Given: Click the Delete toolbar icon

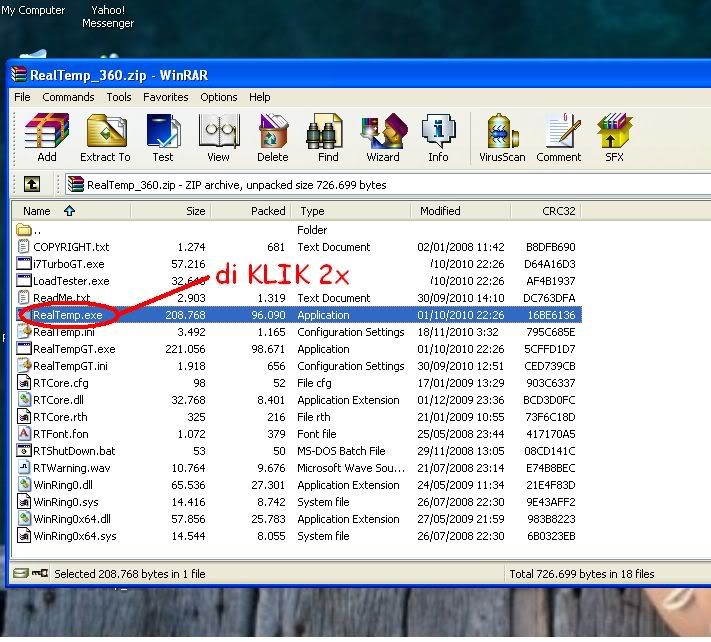Looking at the screenshot, I should tap(273, 131).
